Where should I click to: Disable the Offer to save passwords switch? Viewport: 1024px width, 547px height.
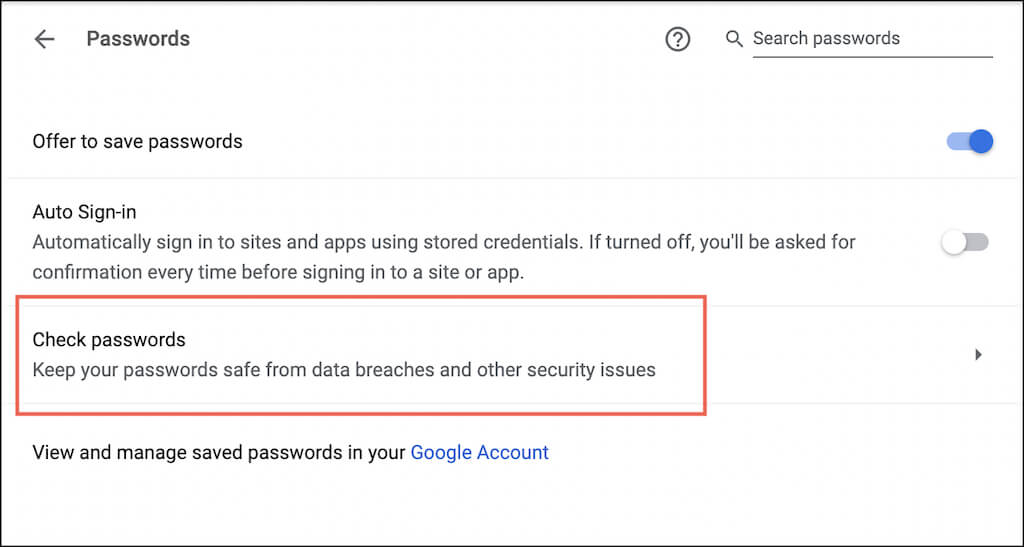click(x=969, y=141)
